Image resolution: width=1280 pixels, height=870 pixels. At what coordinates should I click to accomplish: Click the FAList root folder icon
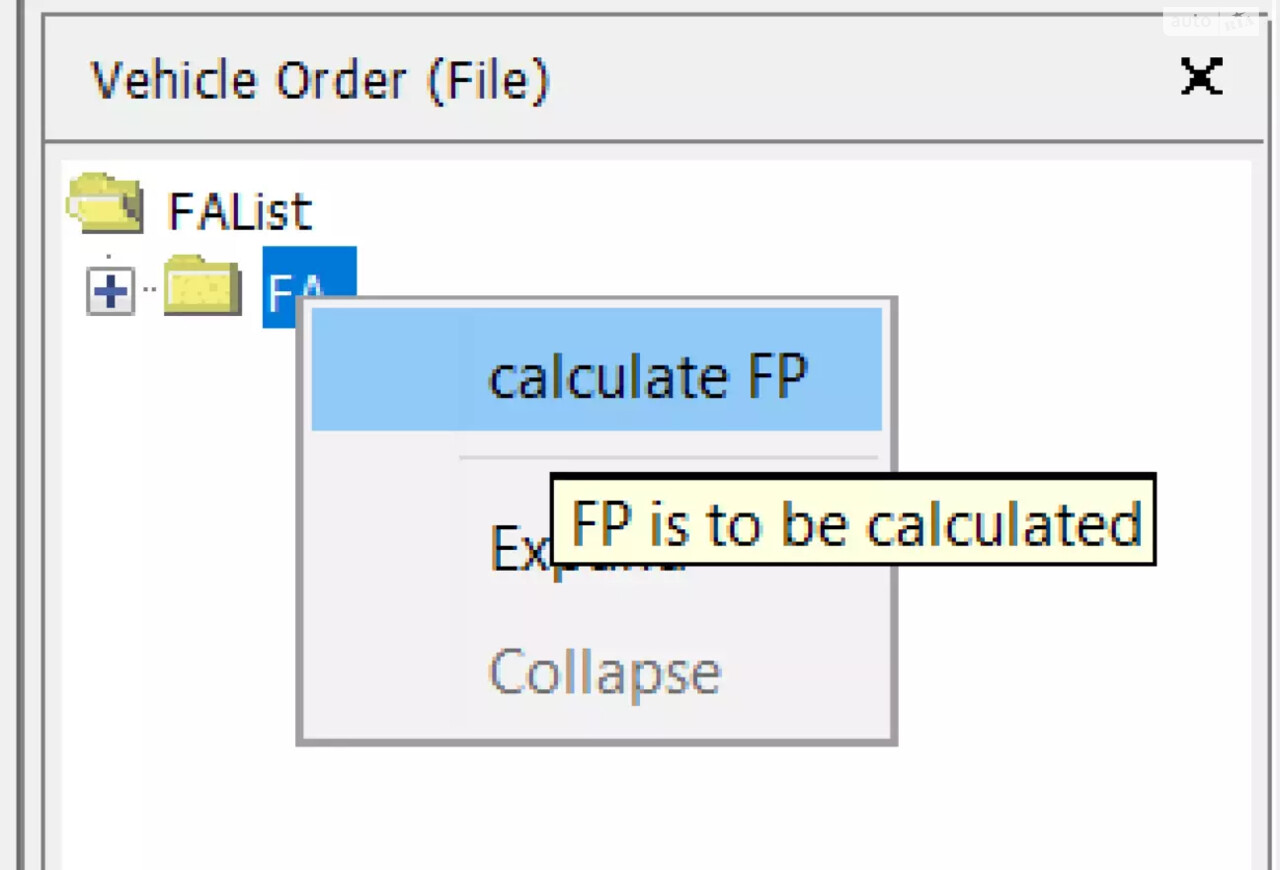[x=105, y=203]
